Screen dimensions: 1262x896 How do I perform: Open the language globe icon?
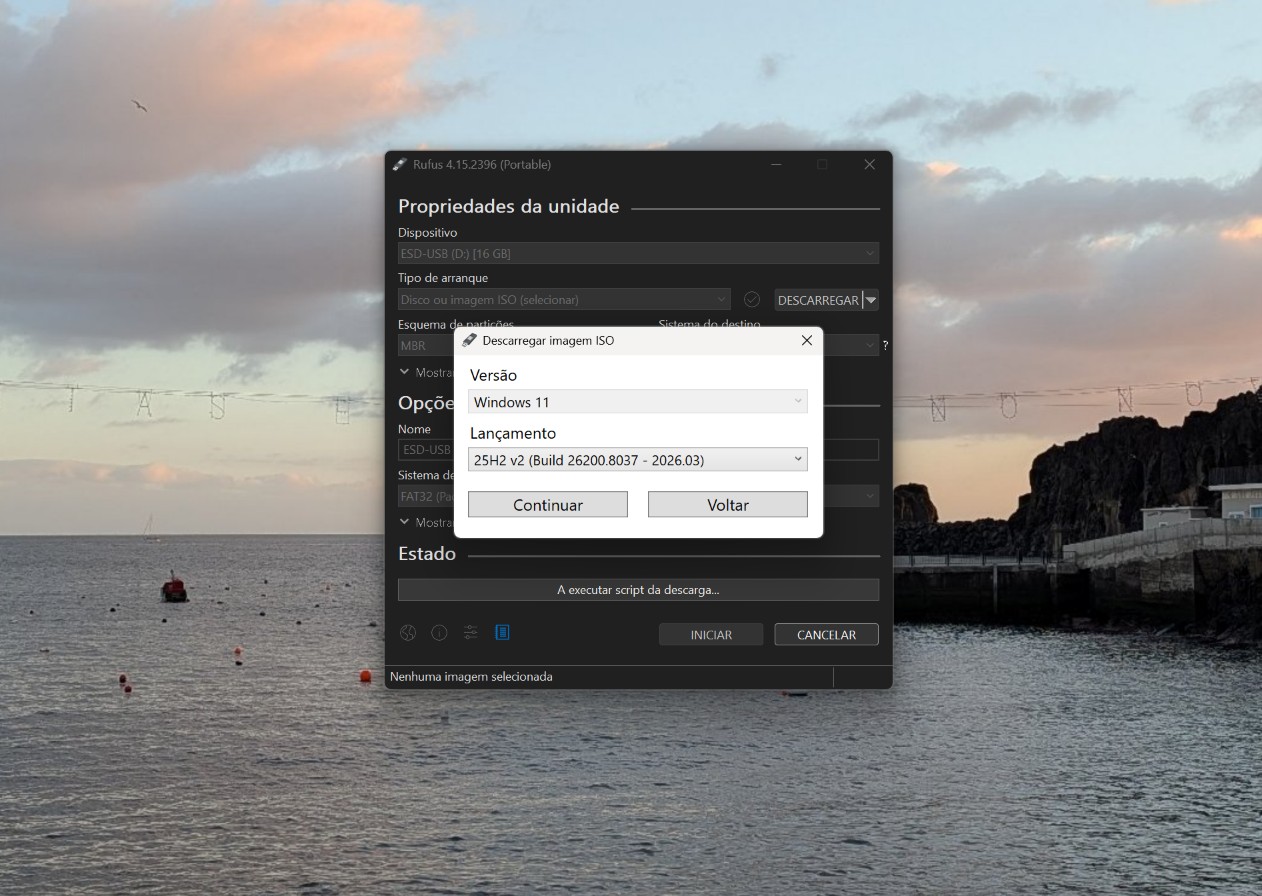click(408, 632)
